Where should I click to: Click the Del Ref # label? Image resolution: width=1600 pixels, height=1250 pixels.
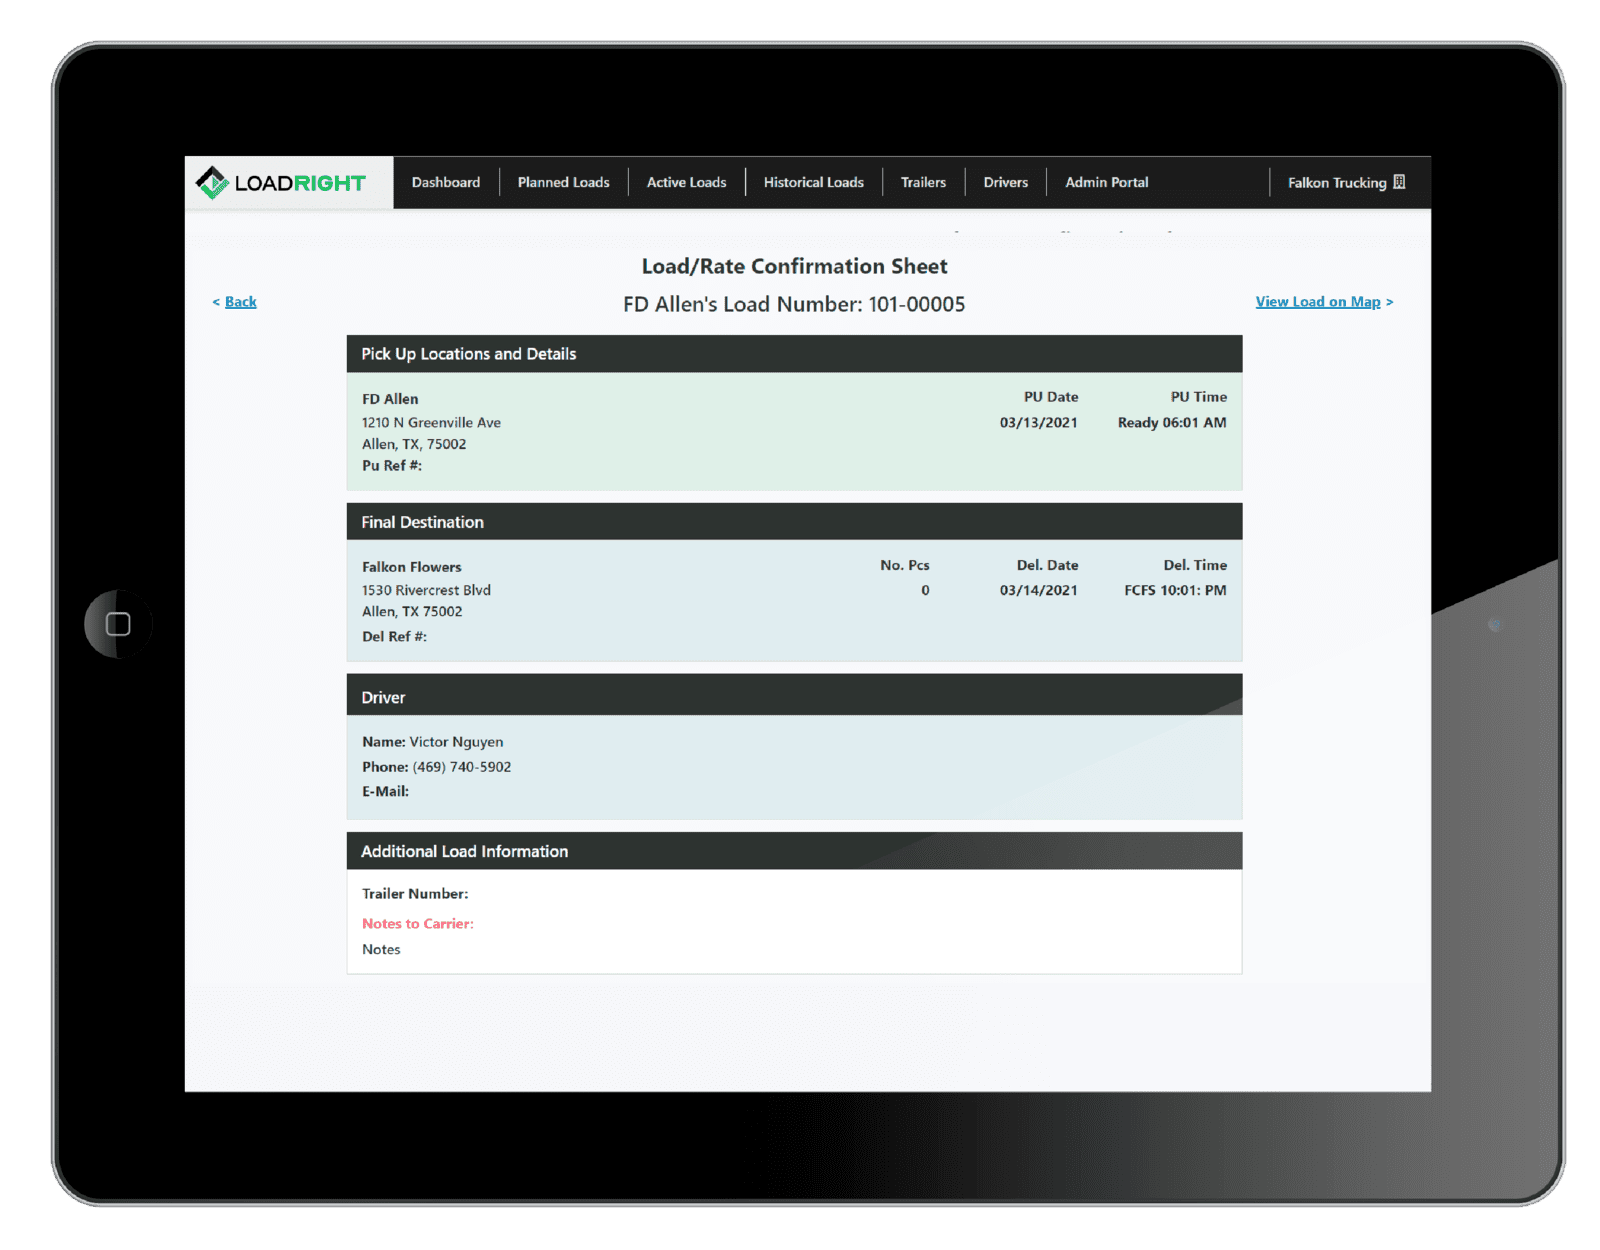tap(394, 637)
